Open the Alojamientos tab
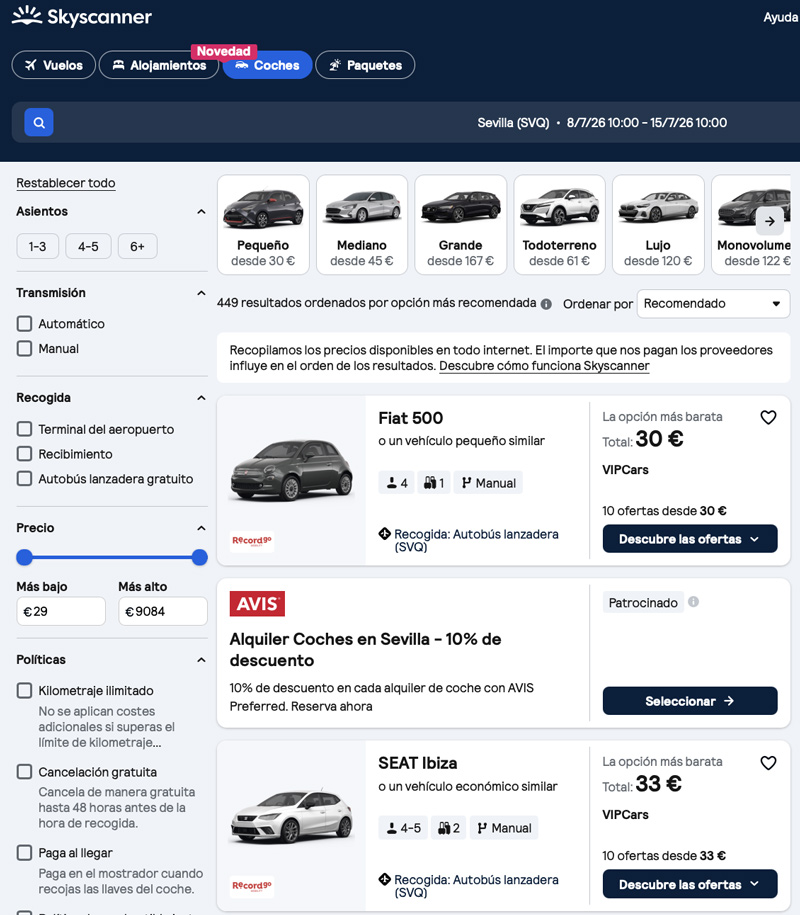 pyautogui.click(x=159, y=65)
